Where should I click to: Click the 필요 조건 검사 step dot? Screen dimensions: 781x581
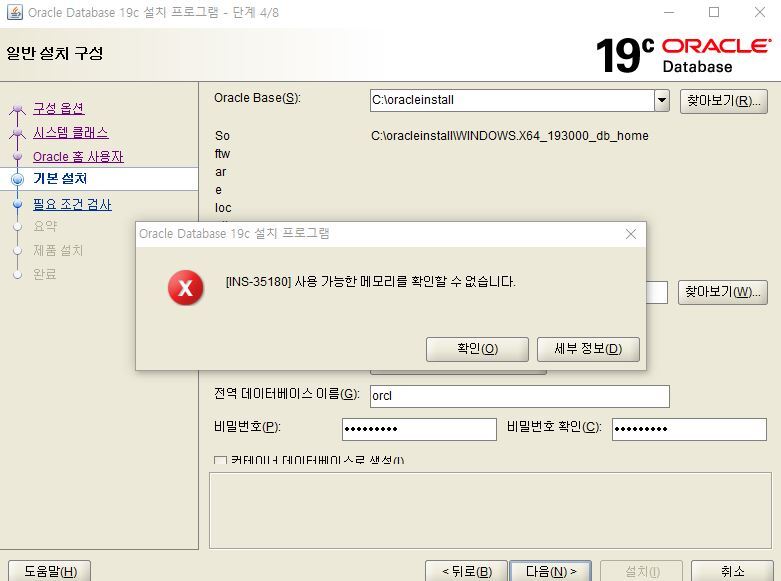point(17,204)
